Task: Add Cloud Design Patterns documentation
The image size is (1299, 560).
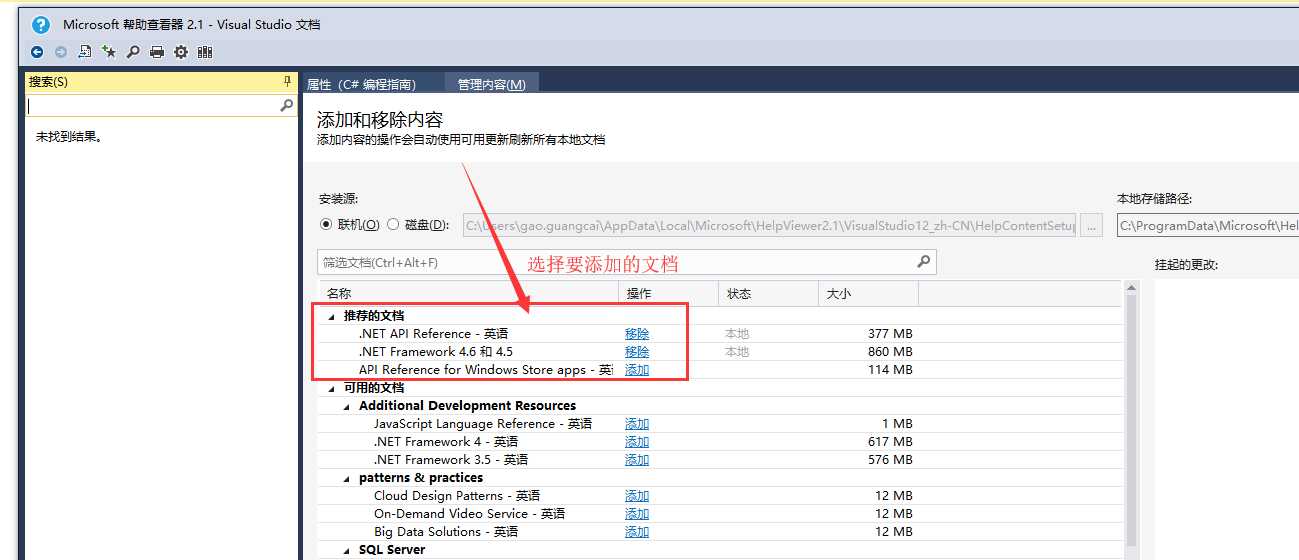Action: pos(637,496)
